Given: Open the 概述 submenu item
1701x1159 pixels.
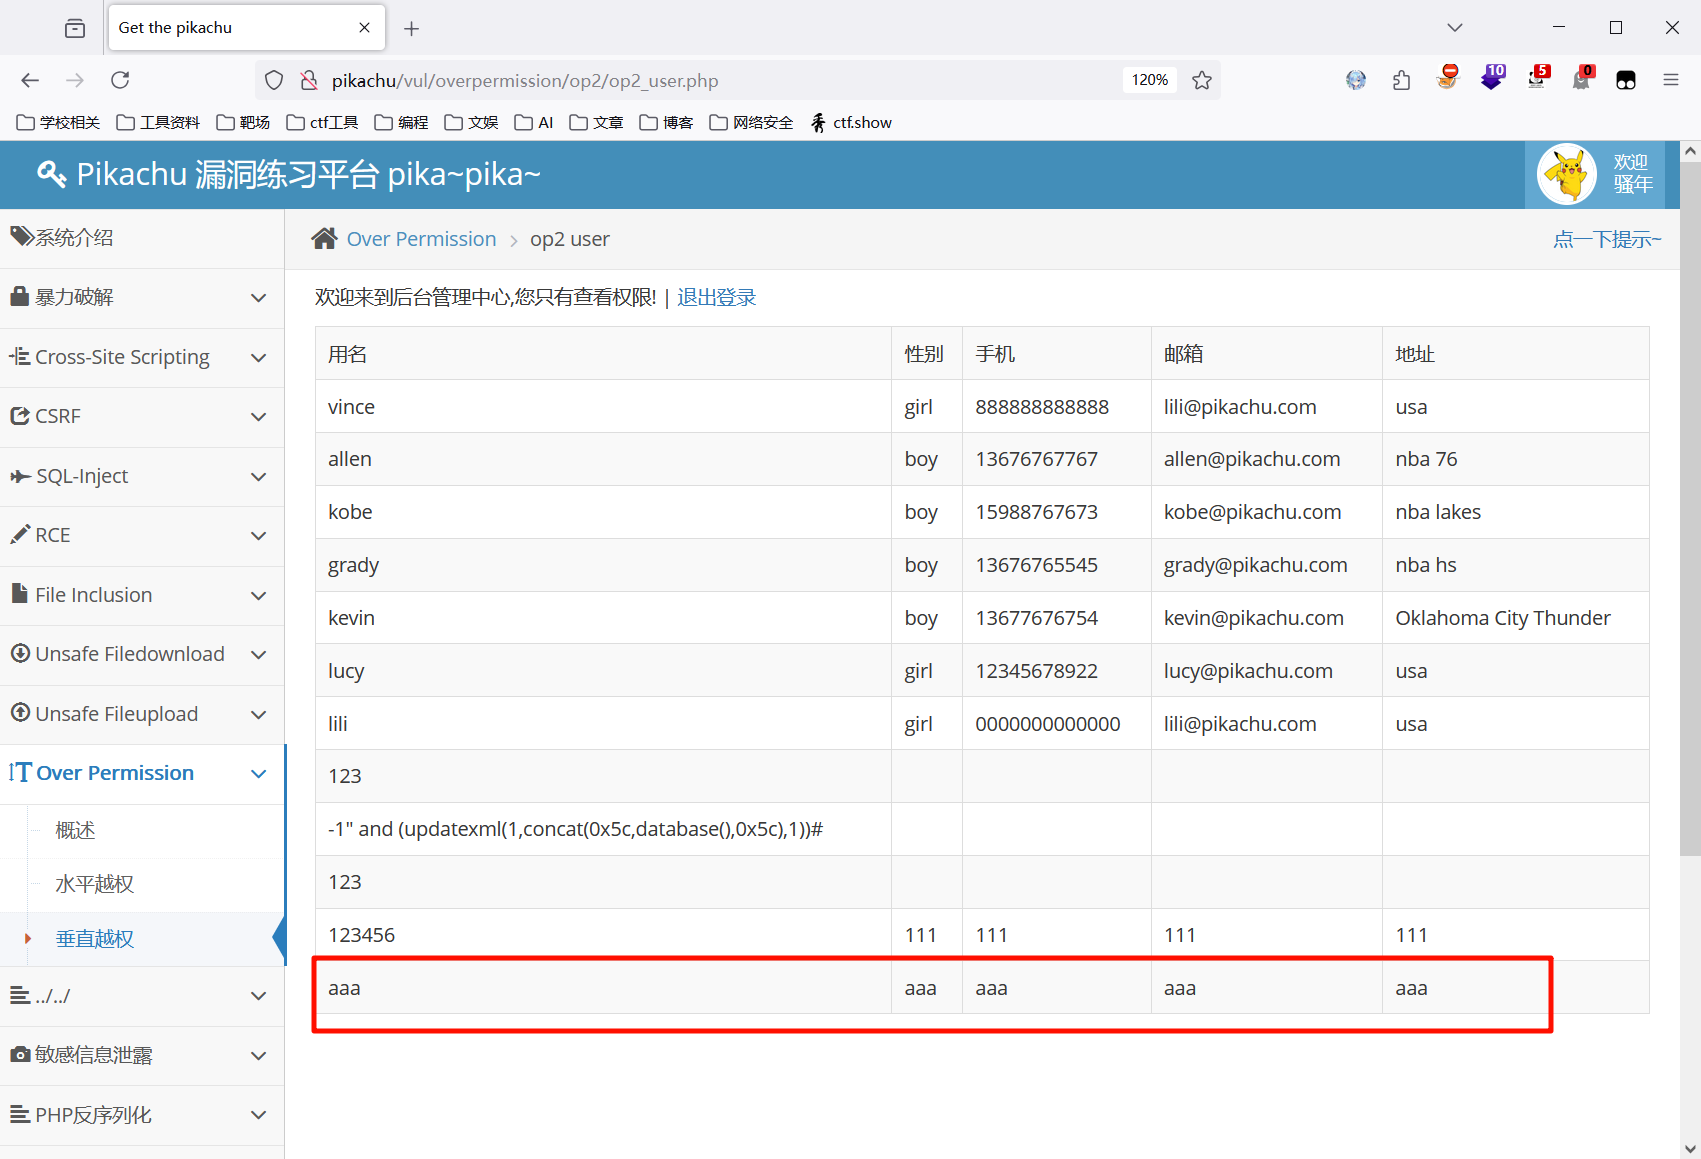Looking at the screenshot, I should point(142,830).
